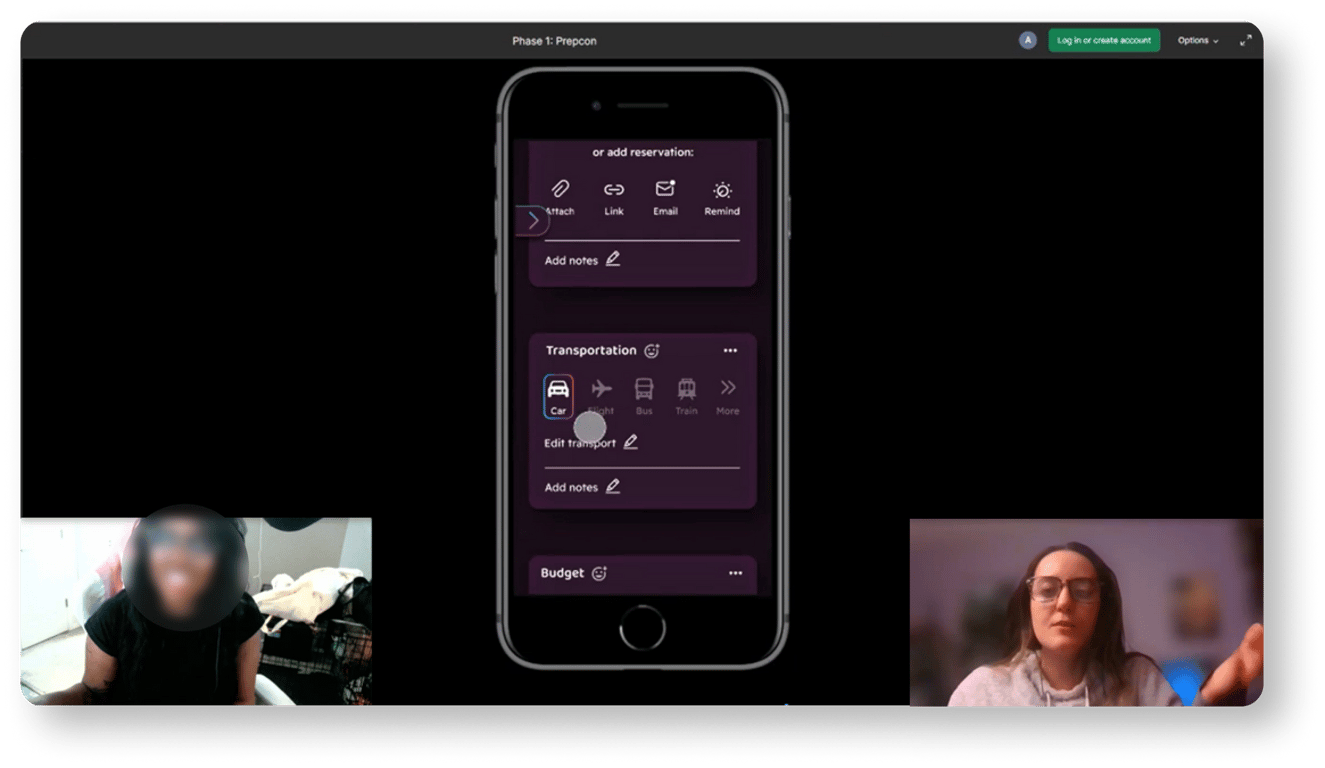This screenshot has width=1325, height=768.
Task: Open the Options dropdown
Action: pos(1198,41)
